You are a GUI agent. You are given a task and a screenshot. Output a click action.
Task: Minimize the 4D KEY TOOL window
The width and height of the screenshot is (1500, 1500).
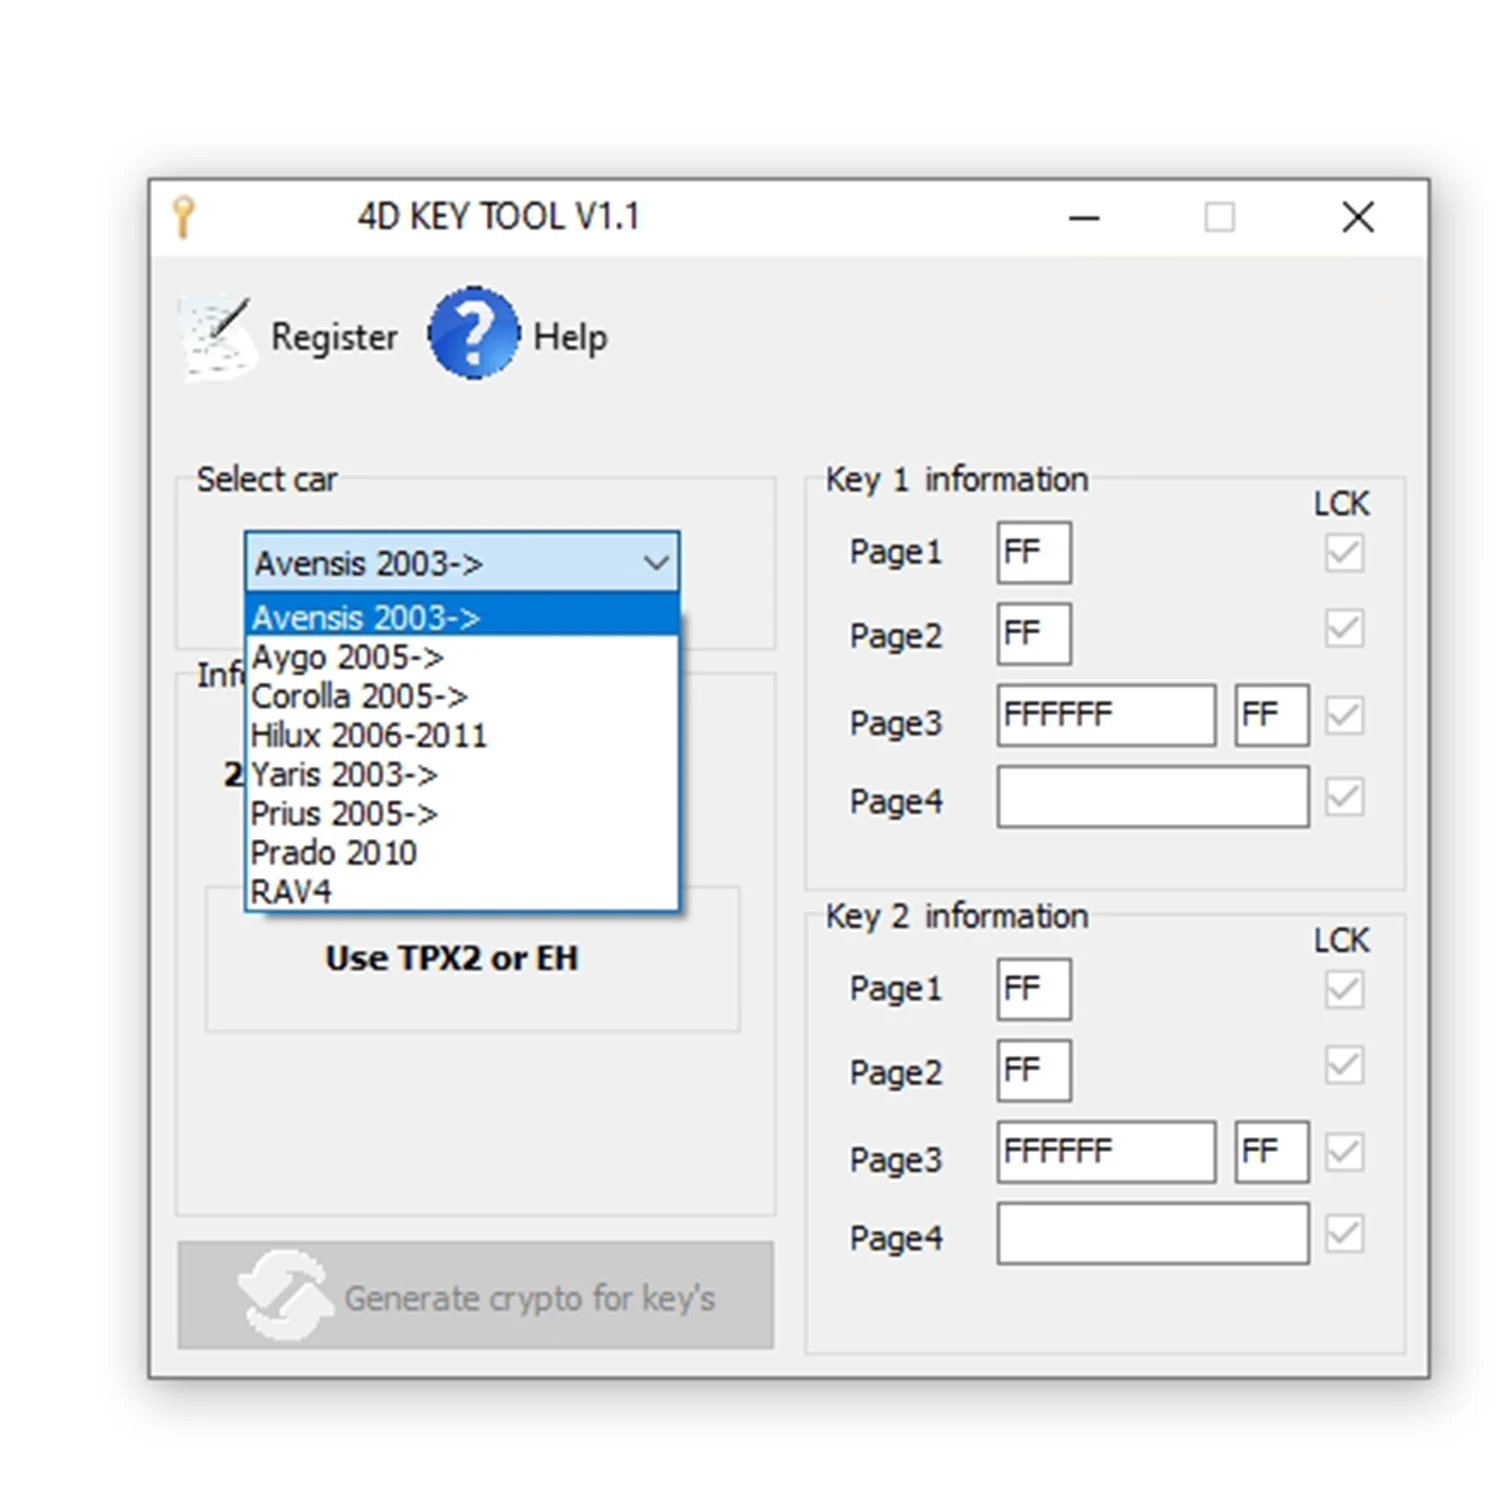1084,217
